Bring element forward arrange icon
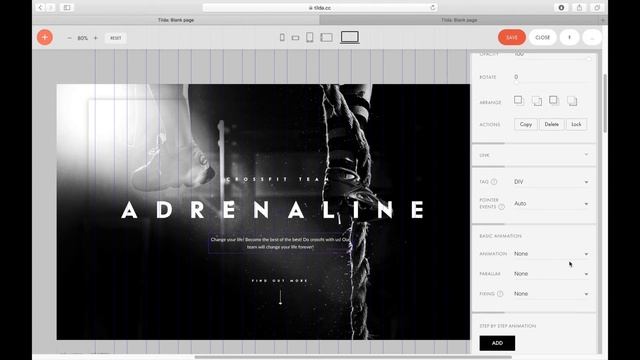Screen dimensions: 640x360 click(x=537, y=101)
